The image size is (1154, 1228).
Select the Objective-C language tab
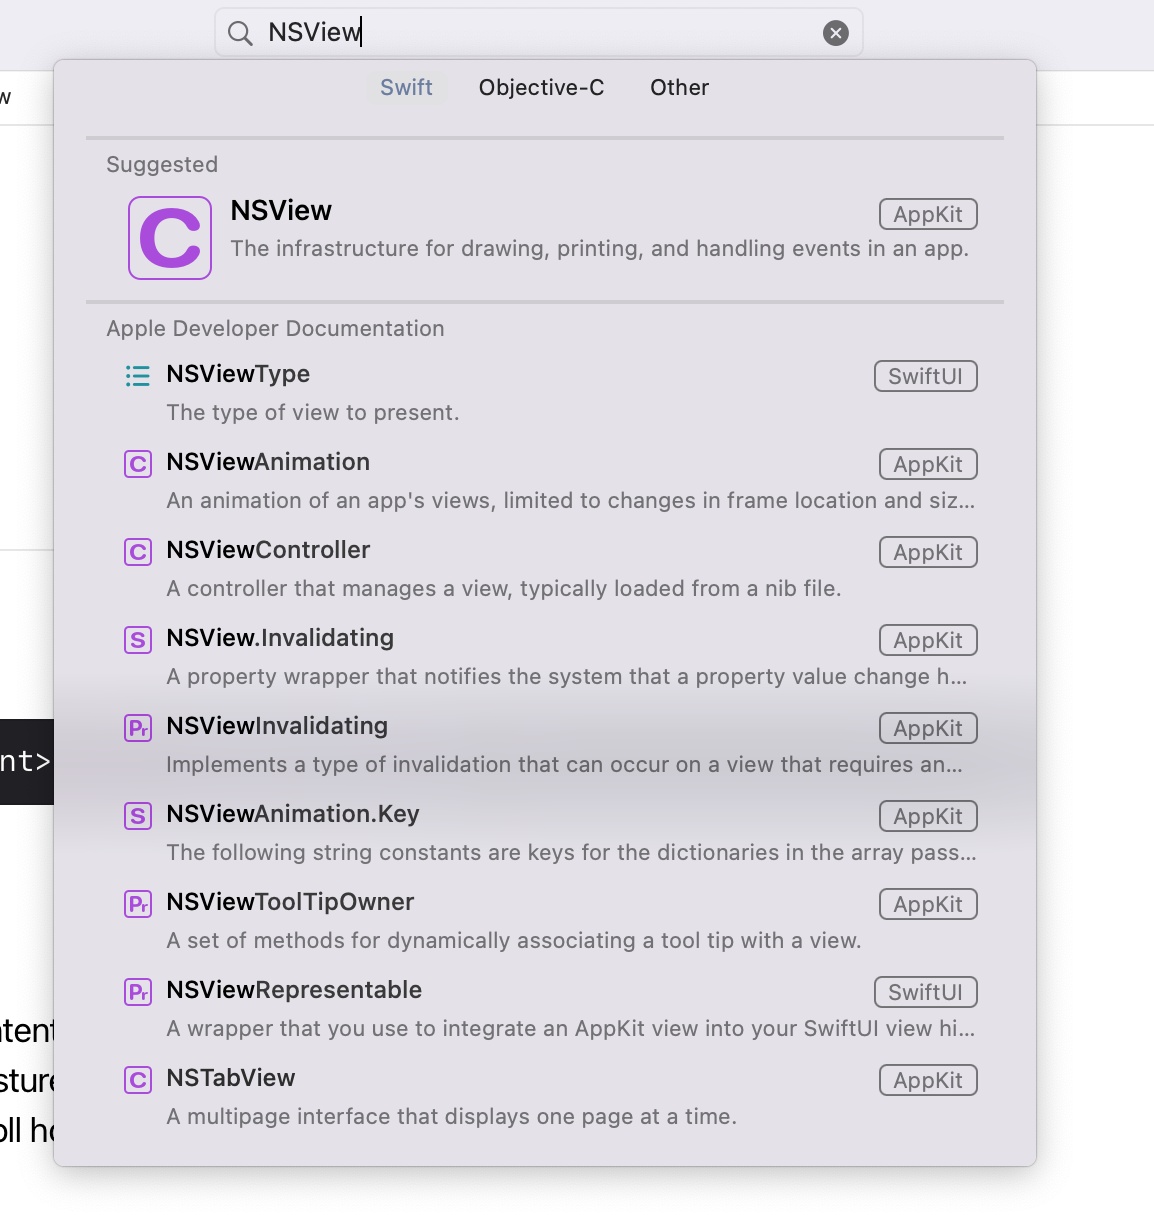coord(541,88)
